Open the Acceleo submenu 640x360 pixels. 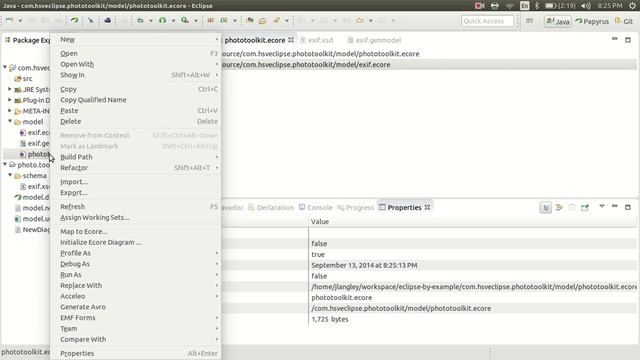(x=136, y=296)
